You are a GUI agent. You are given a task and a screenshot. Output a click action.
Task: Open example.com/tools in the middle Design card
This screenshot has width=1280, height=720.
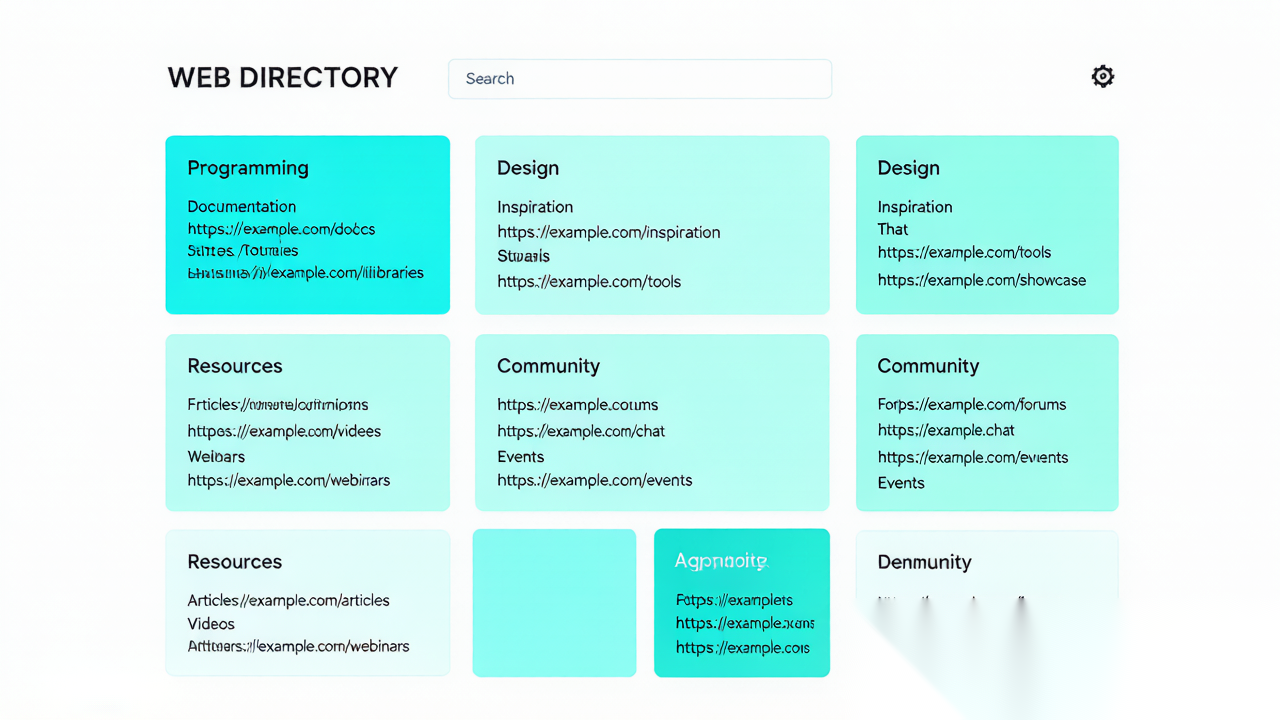(x=588, y=282)
